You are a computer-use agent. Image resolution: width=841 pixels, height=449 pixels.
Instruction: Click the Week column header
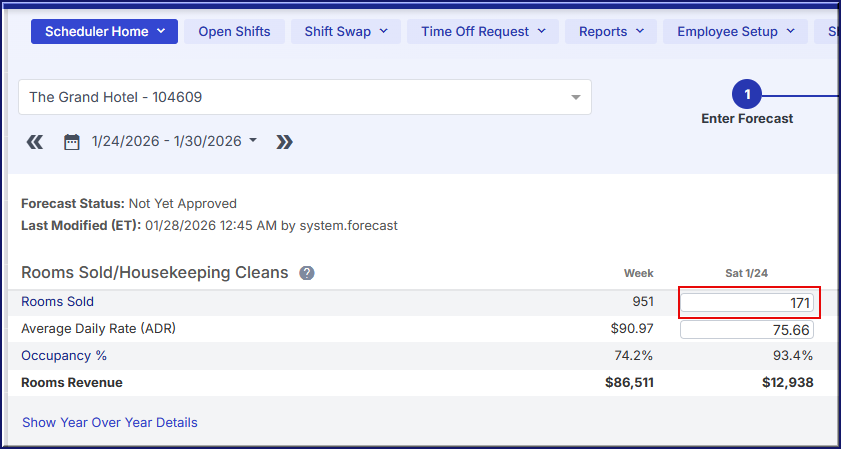pos(638,273)
